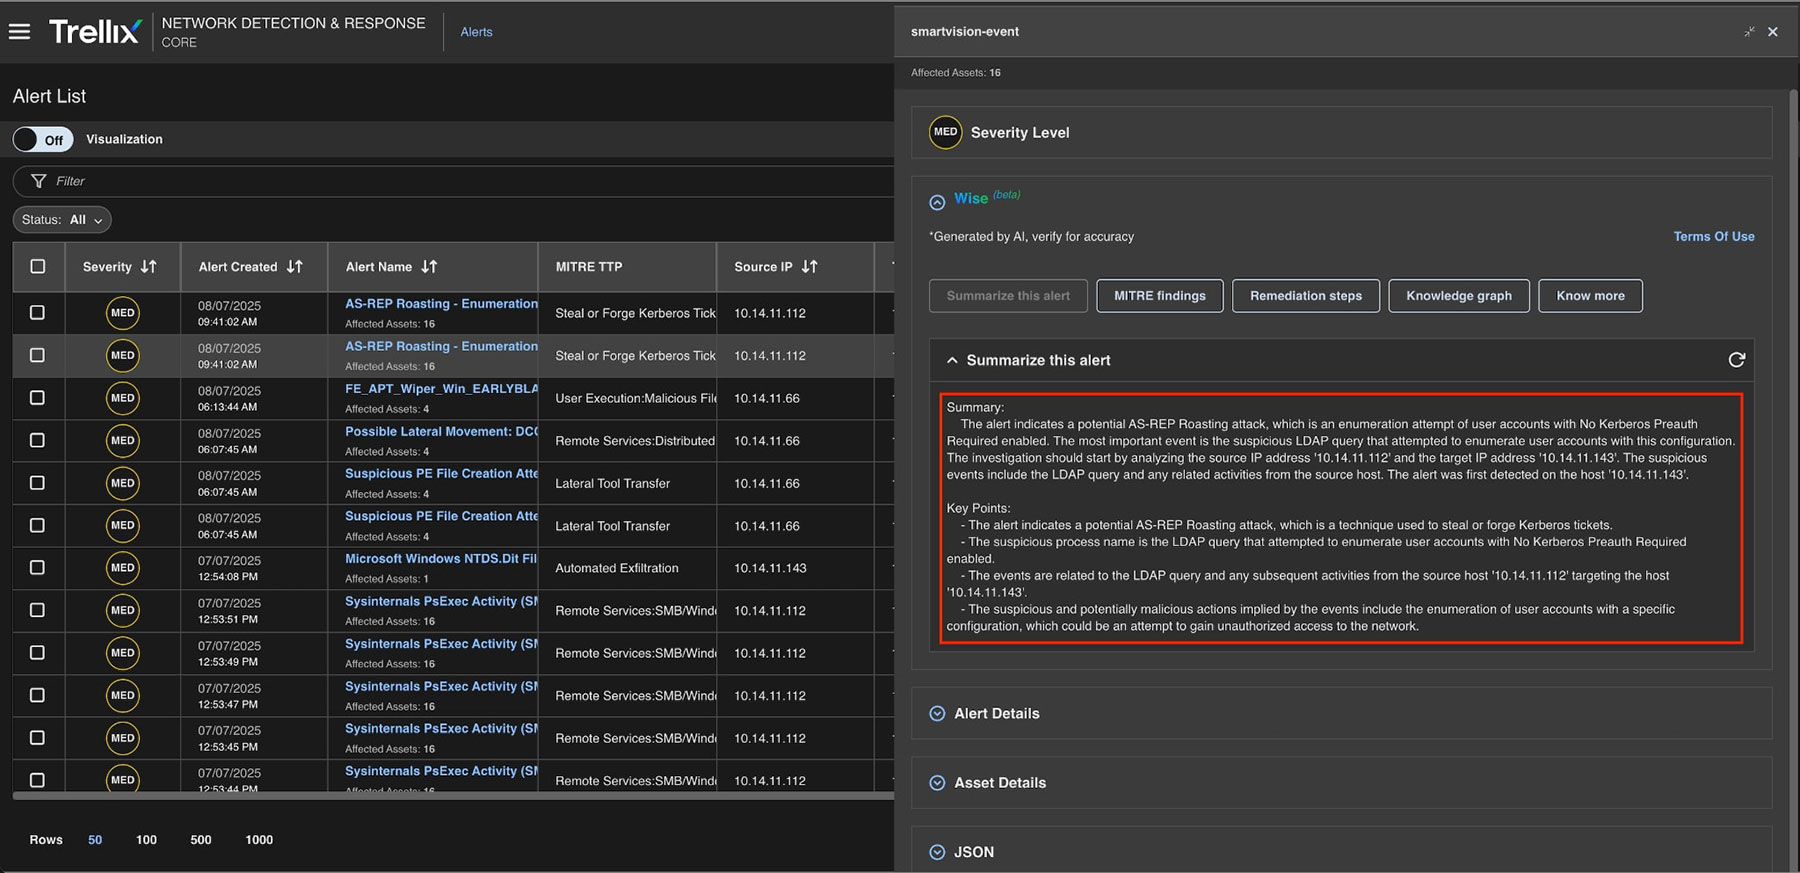The height and width of the screenshot is (873, 1800).
Task: Sort by Source IP column arrows
Action: 810,267
